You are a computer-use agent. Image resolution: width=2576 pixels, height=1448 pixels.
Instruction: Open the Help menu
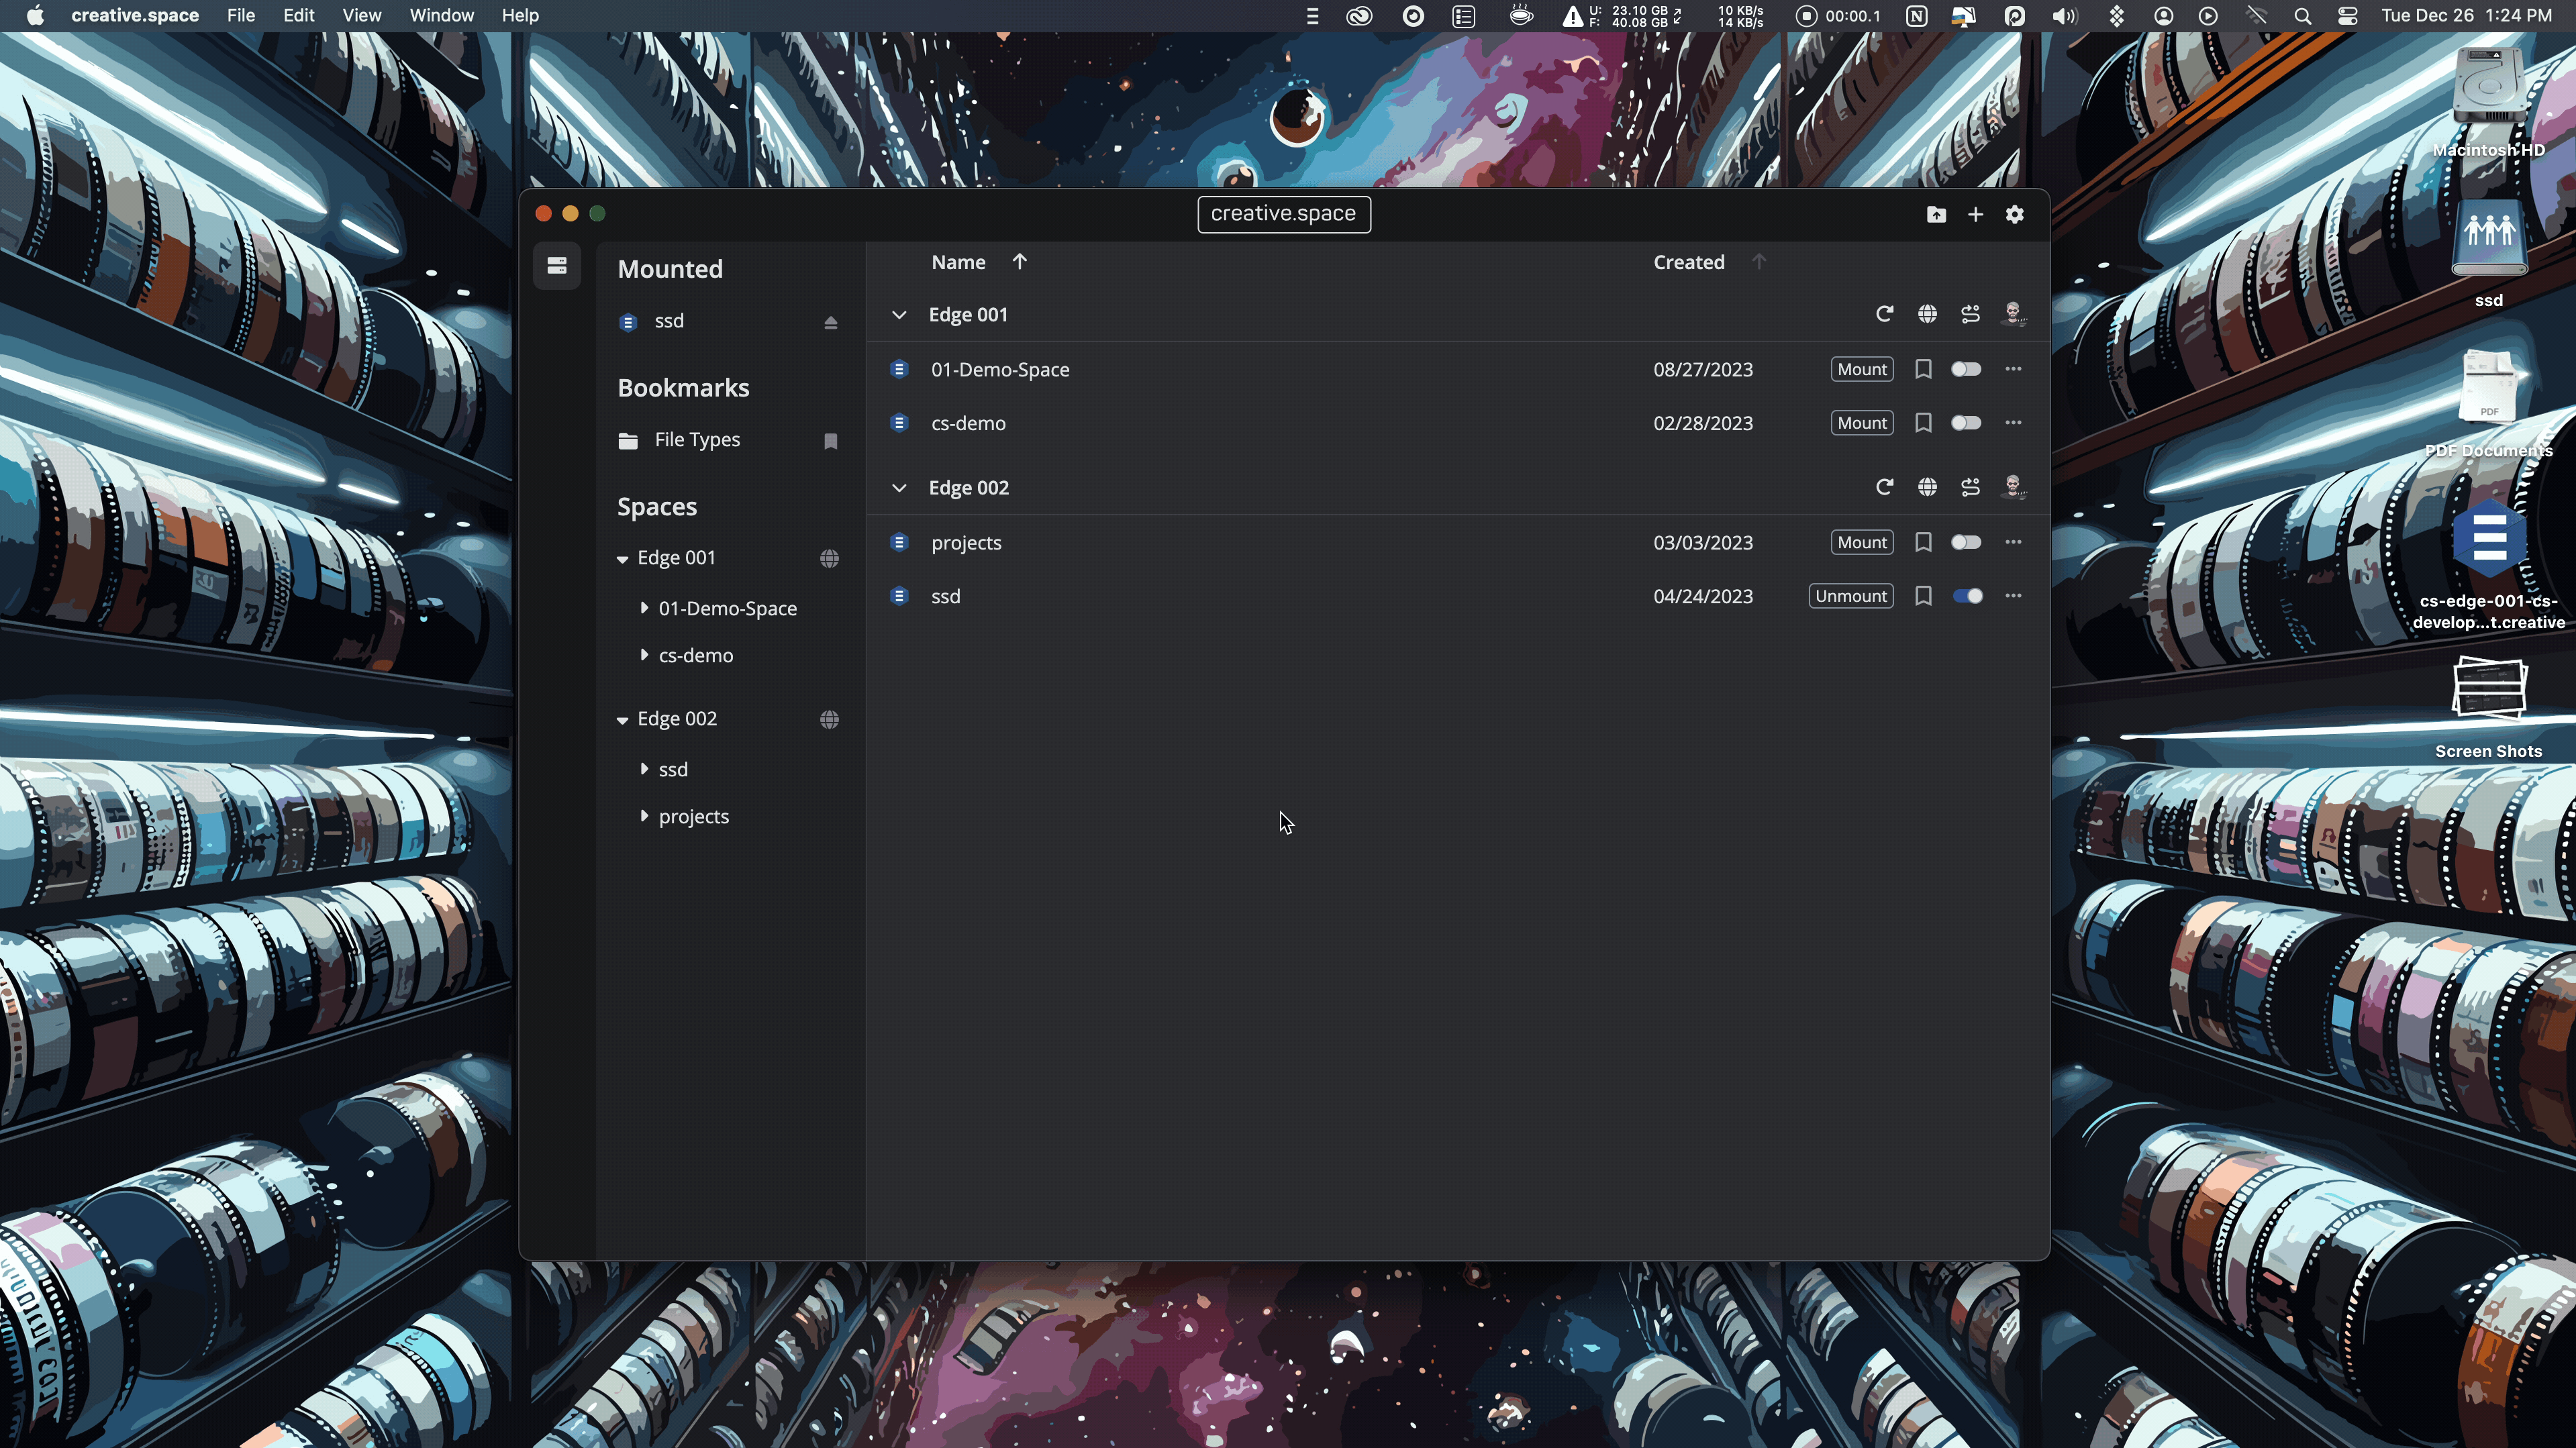coord(520,15)
